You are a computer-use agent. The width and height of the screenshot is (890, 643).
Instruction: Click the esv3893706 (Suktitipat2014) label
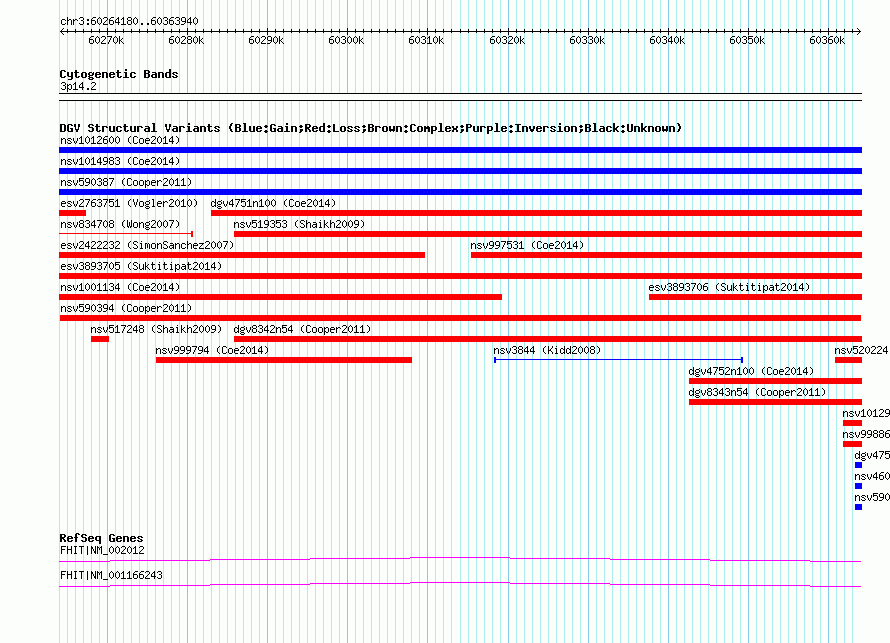click(729, 287)
